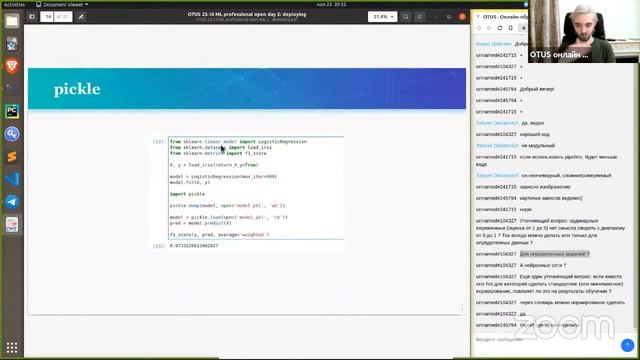
Task: Open the Activities overview
Action: coord(14,4)
